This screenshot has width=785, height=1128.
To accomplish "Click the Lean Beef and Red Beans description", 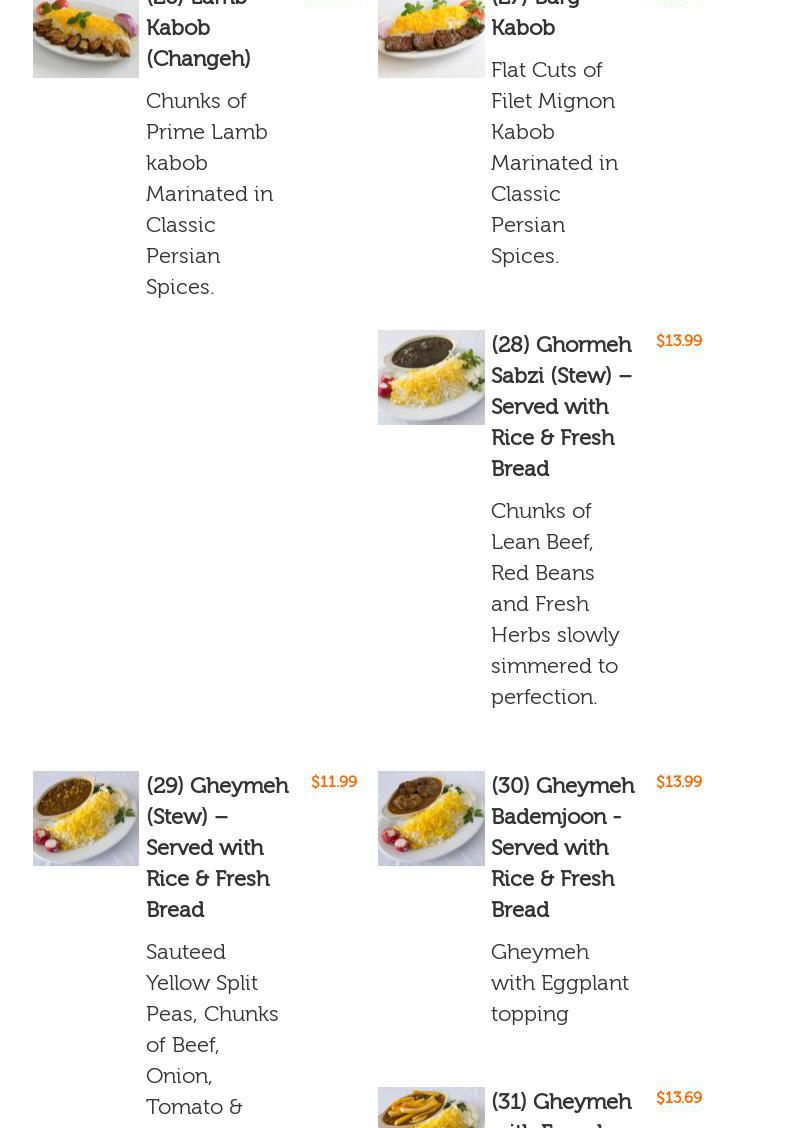I will [555, 603].
